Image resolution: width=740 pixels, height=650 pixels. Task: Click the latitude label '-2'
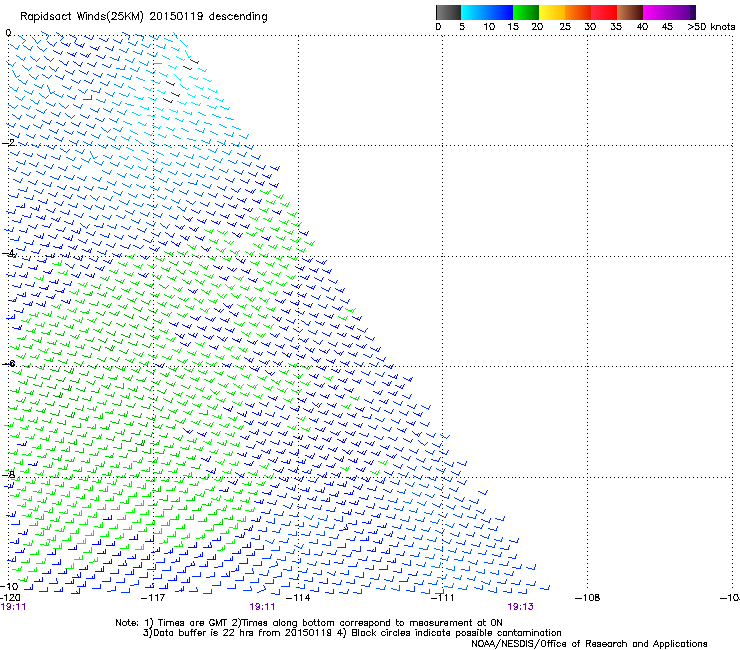(8, 143)
